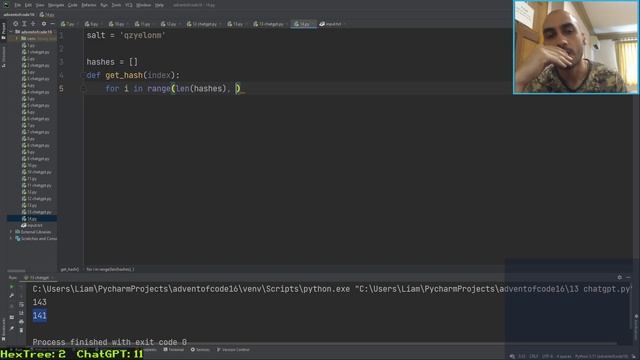Click get_hash() breadcrumb below the editor
The image size is (640, 360).
(70, 269)
